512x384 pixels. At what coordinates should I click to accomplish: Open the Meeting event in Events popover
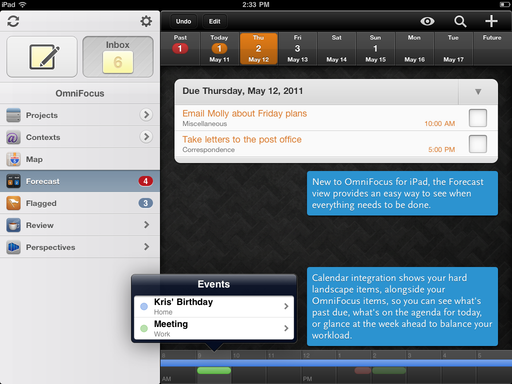click(214, 328)
